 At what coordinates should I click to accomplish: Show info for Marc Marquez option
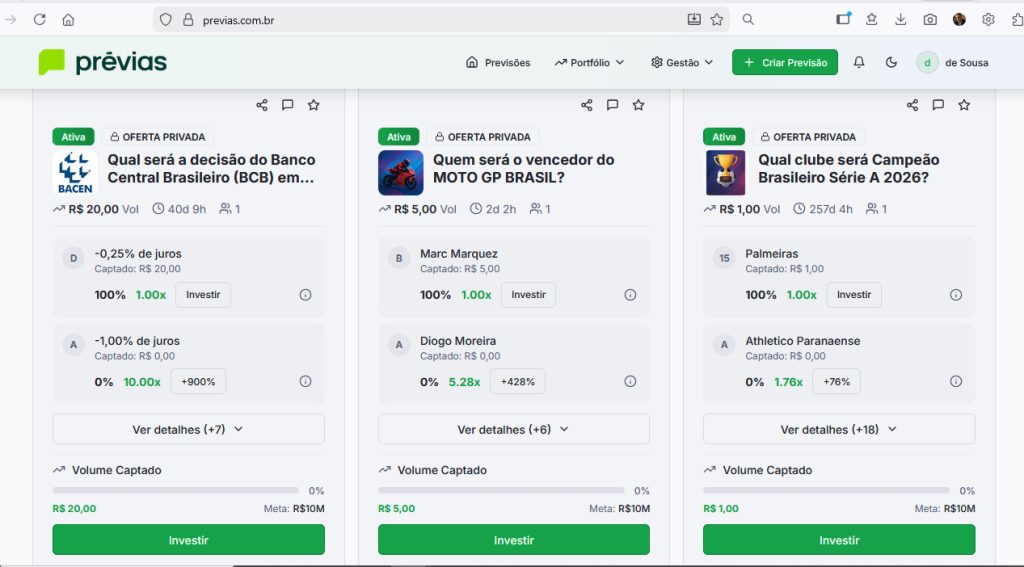tap(630, 295)
